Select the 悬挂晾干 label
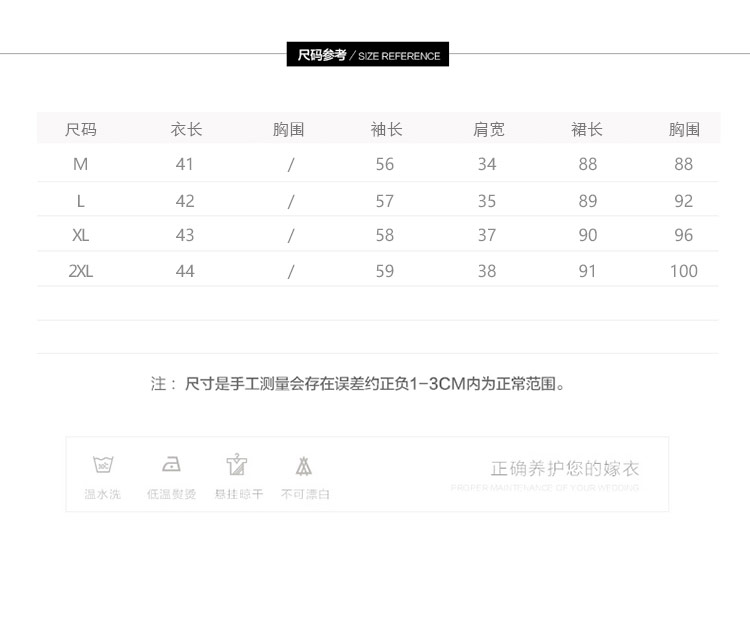 [239, 494]
